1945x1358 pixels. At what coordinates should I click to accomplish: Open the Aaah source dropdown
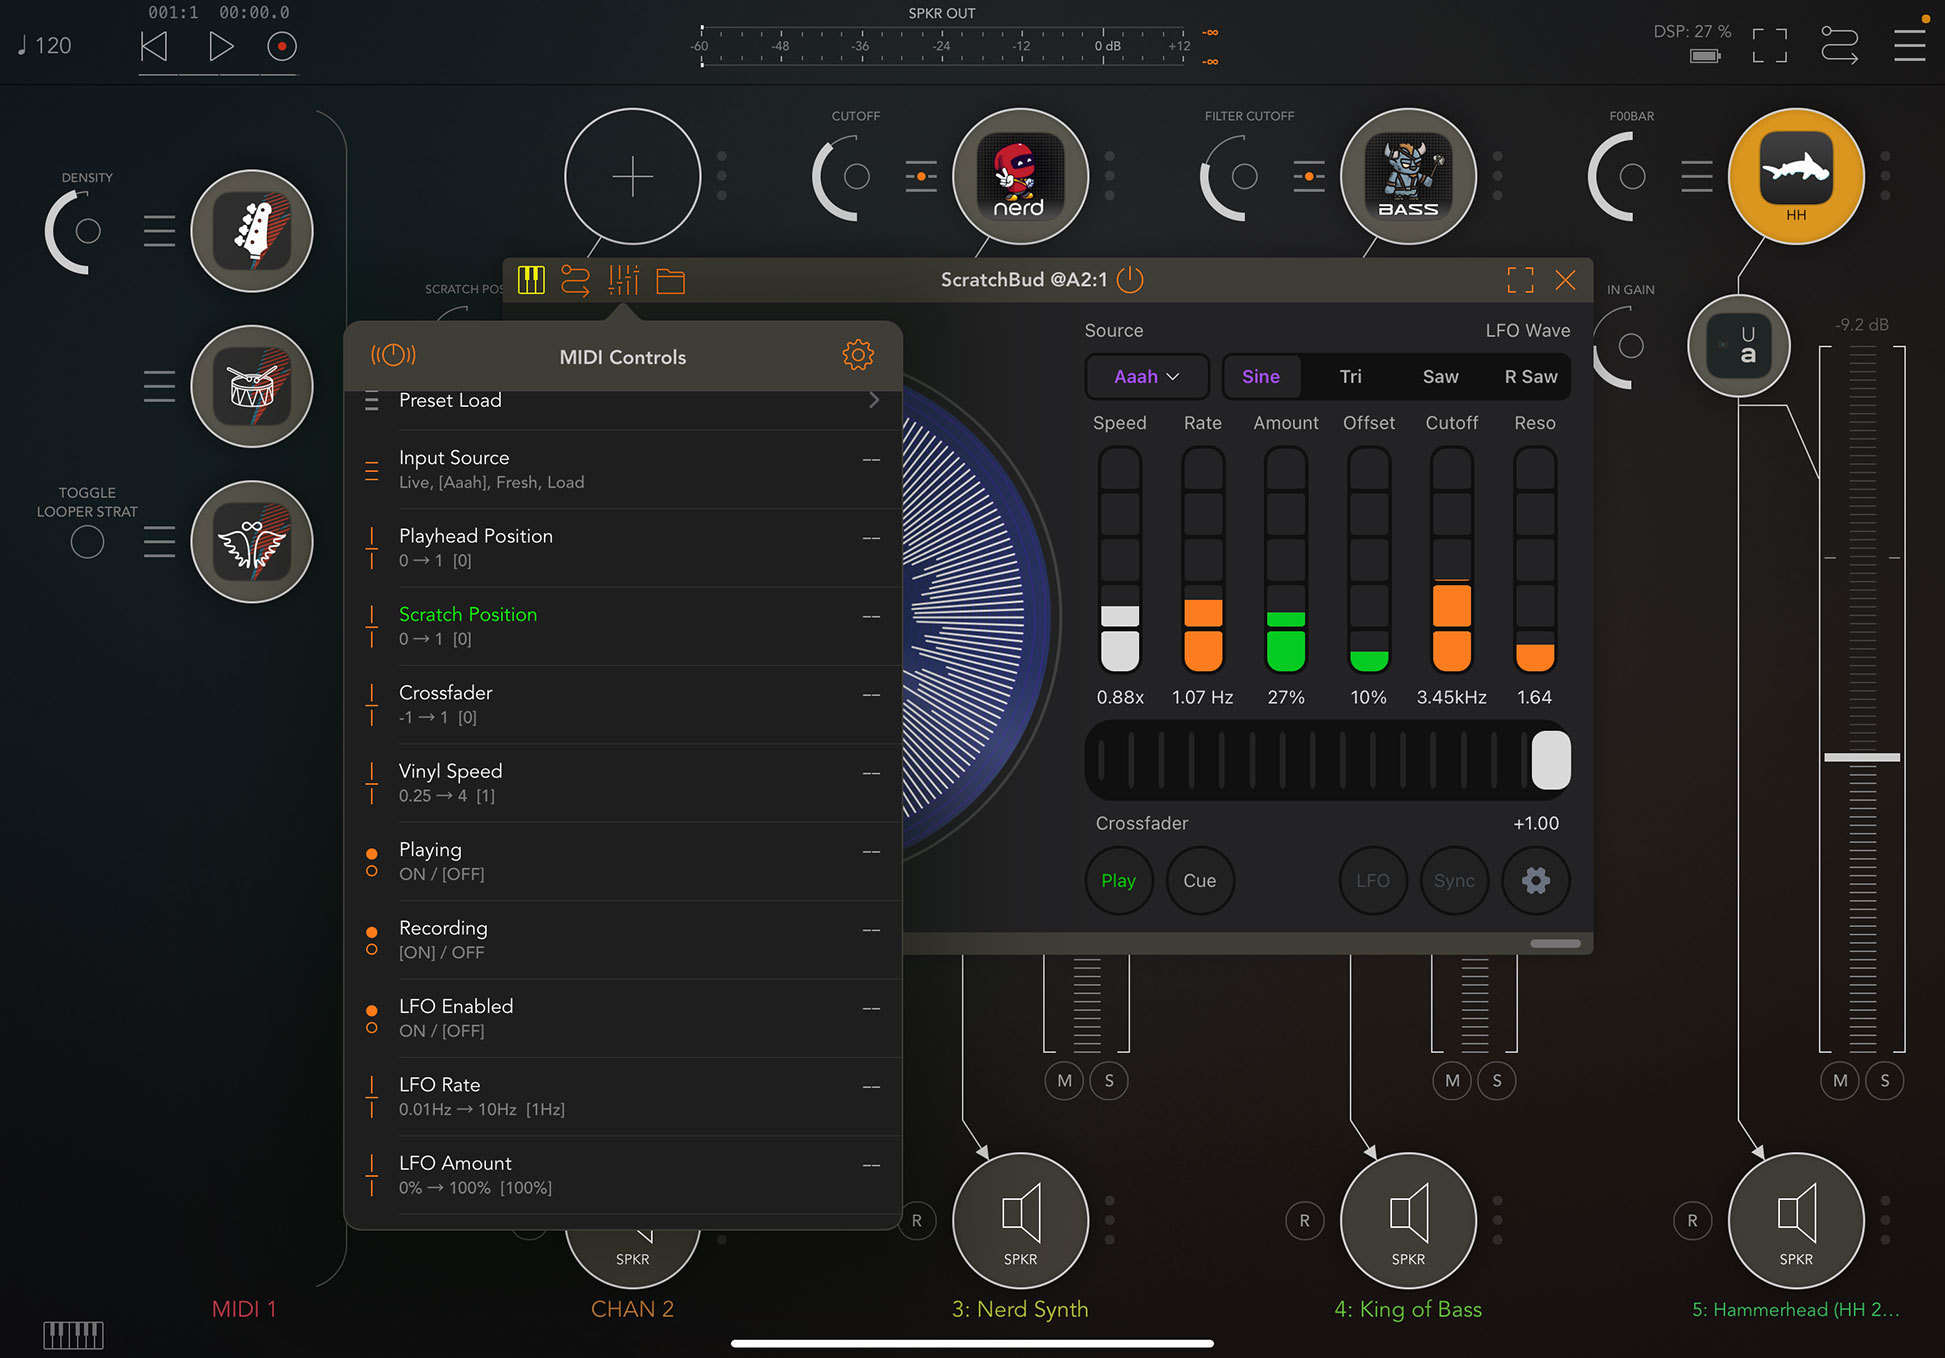(x=1146, y=376)
